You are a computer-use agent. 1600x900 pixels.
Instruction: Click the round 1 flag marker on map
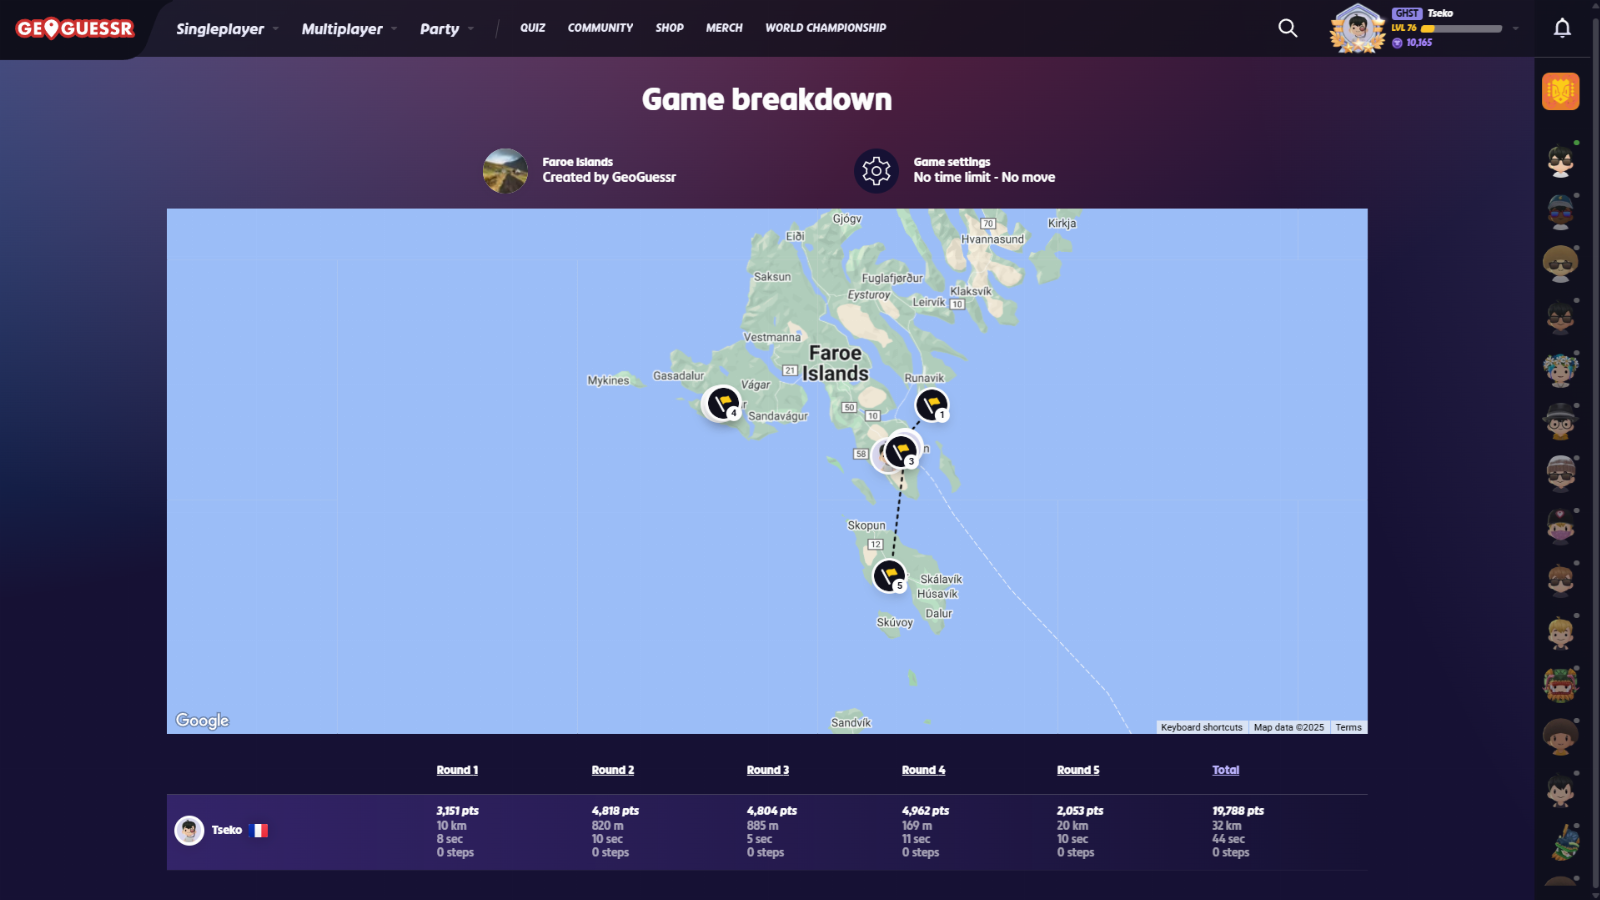point(931,404)
